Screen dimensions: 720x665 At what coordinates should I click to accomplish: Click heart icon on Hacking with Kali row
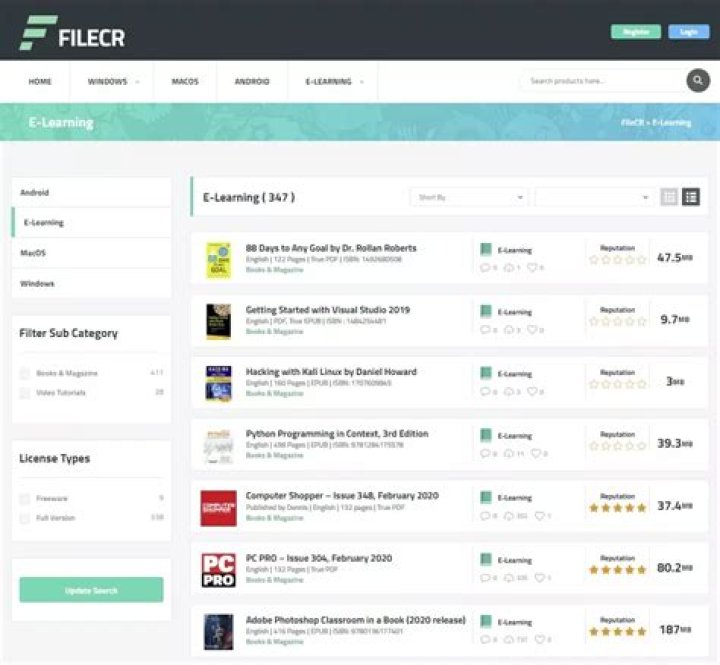click(x=532, y=391)
